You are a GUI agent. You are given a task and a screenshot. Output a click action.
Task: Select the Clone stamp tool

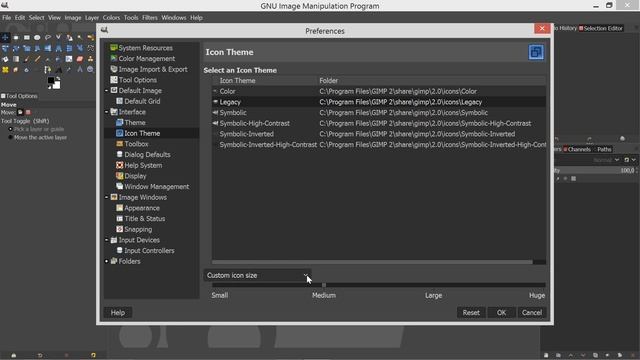click(x=90, y=59)
